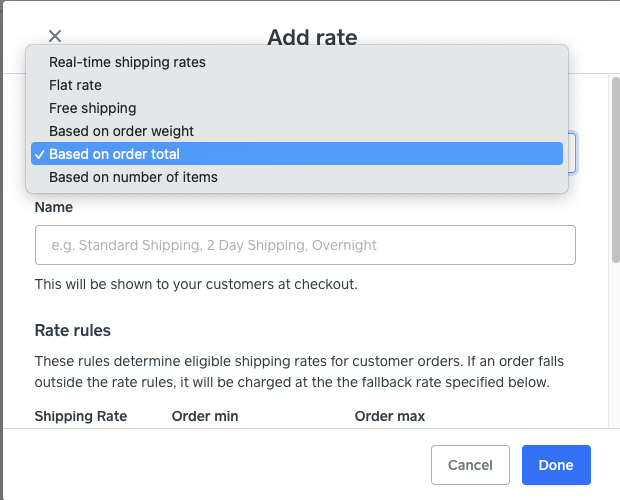Image resolution: width=620 pixels, height=500 pixels.
Task: Click the Name field label
Action: 53,207
